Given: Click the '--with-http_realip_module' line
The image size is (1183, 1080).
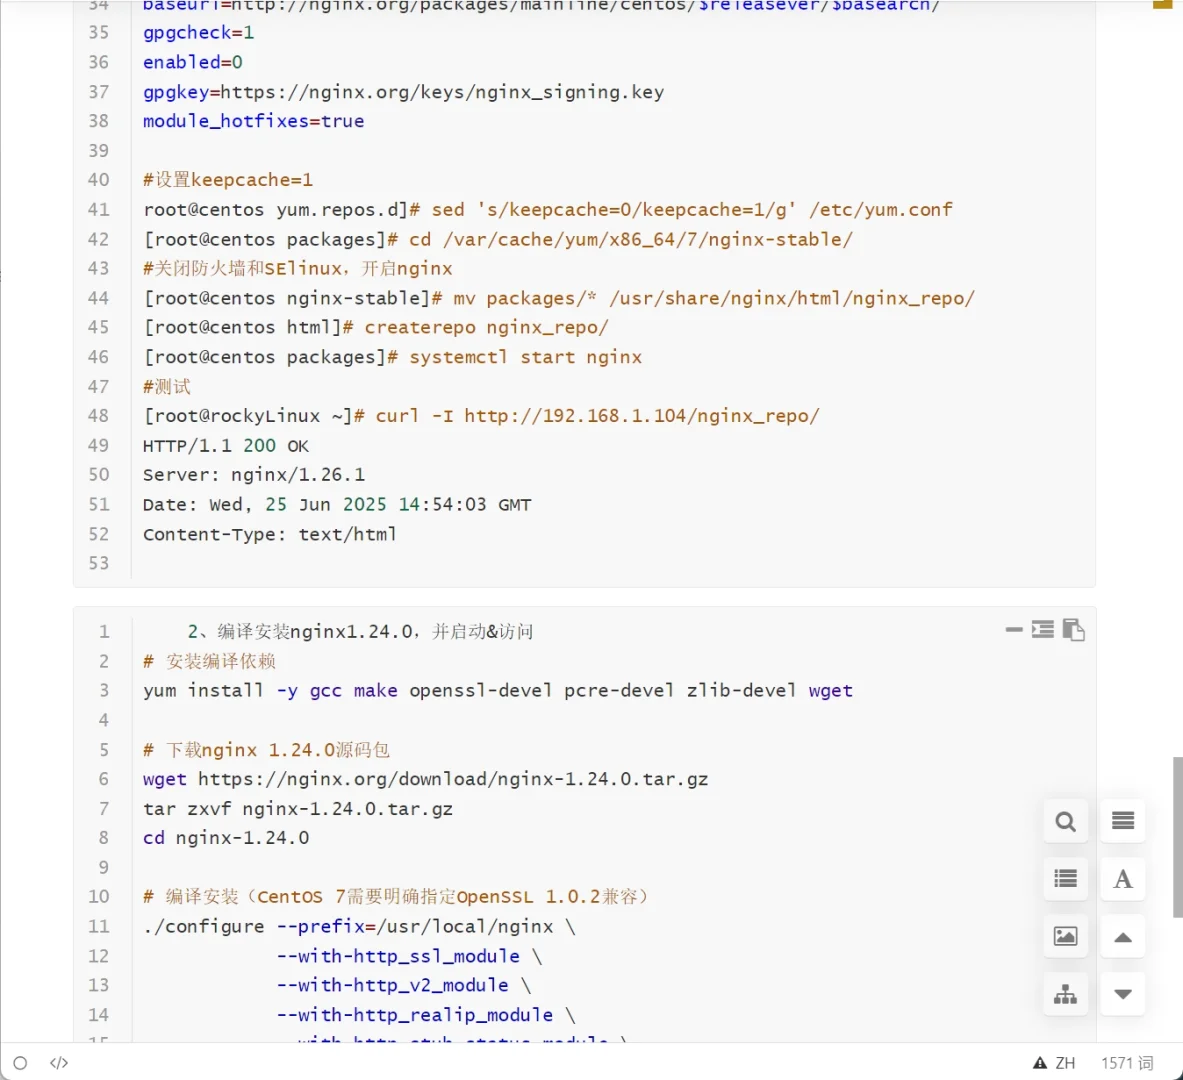Looking at the screenshot, I should click(x=426, y=1015).
